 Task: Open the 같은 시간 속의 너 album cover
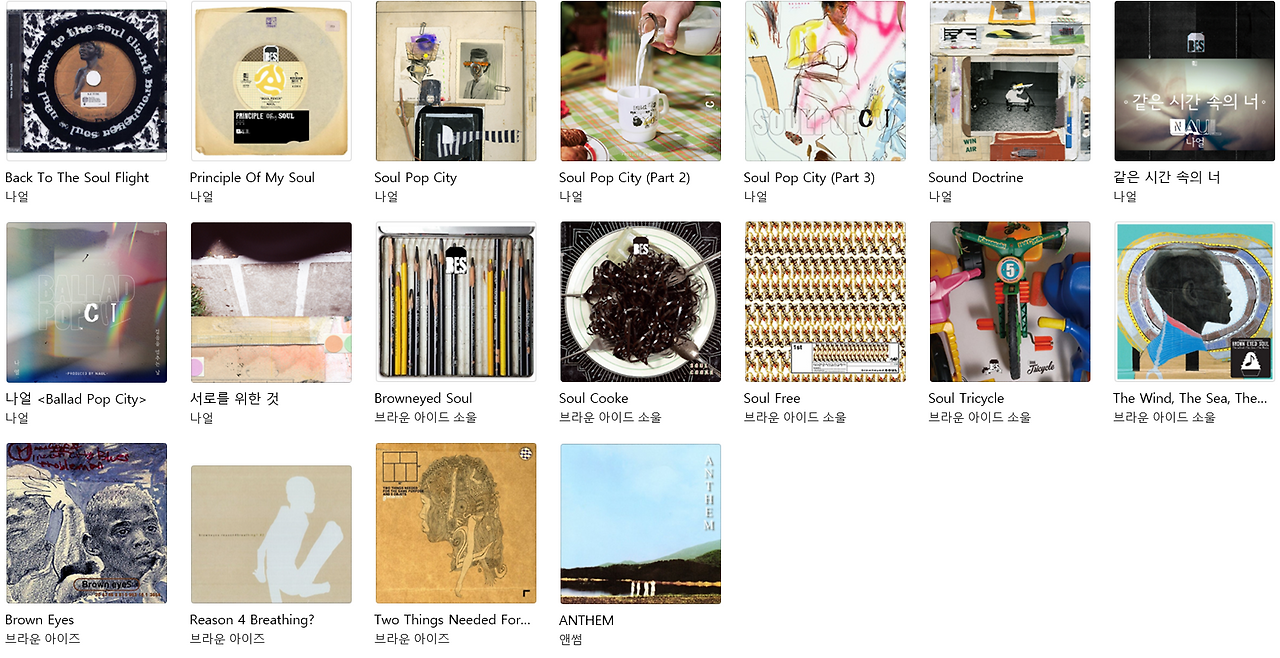pos(1195,81)
